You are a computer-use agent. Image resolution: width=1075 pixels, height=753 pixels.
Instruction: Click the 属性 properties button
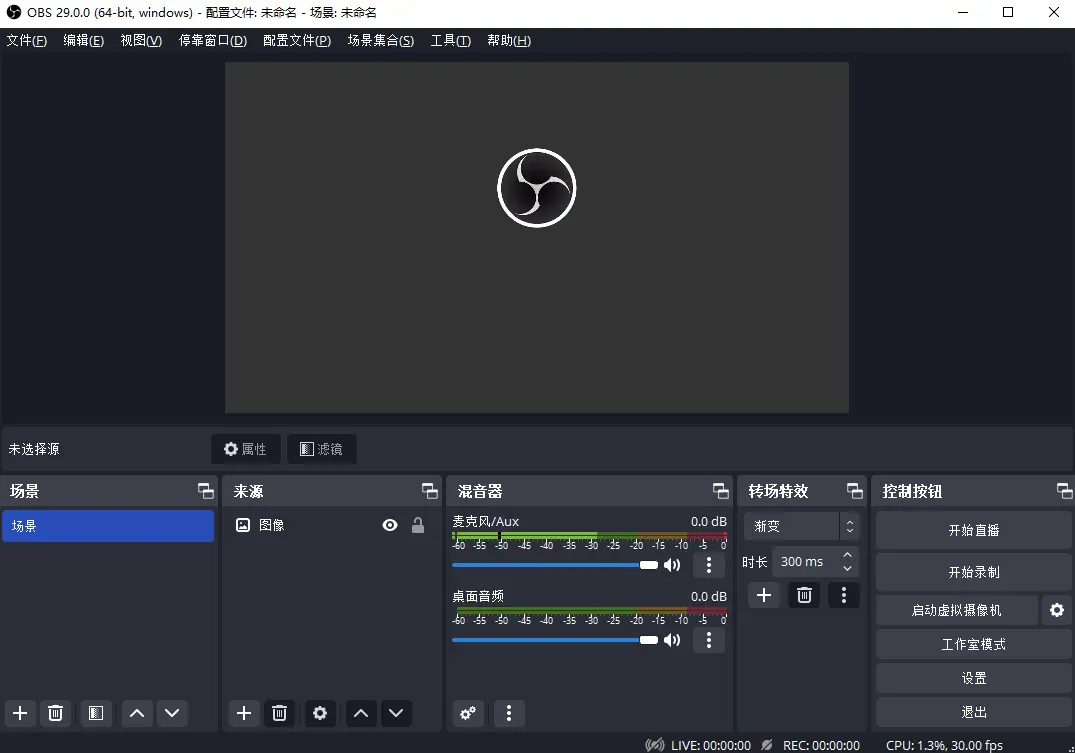pyautogui.click(x=245, y=449)
